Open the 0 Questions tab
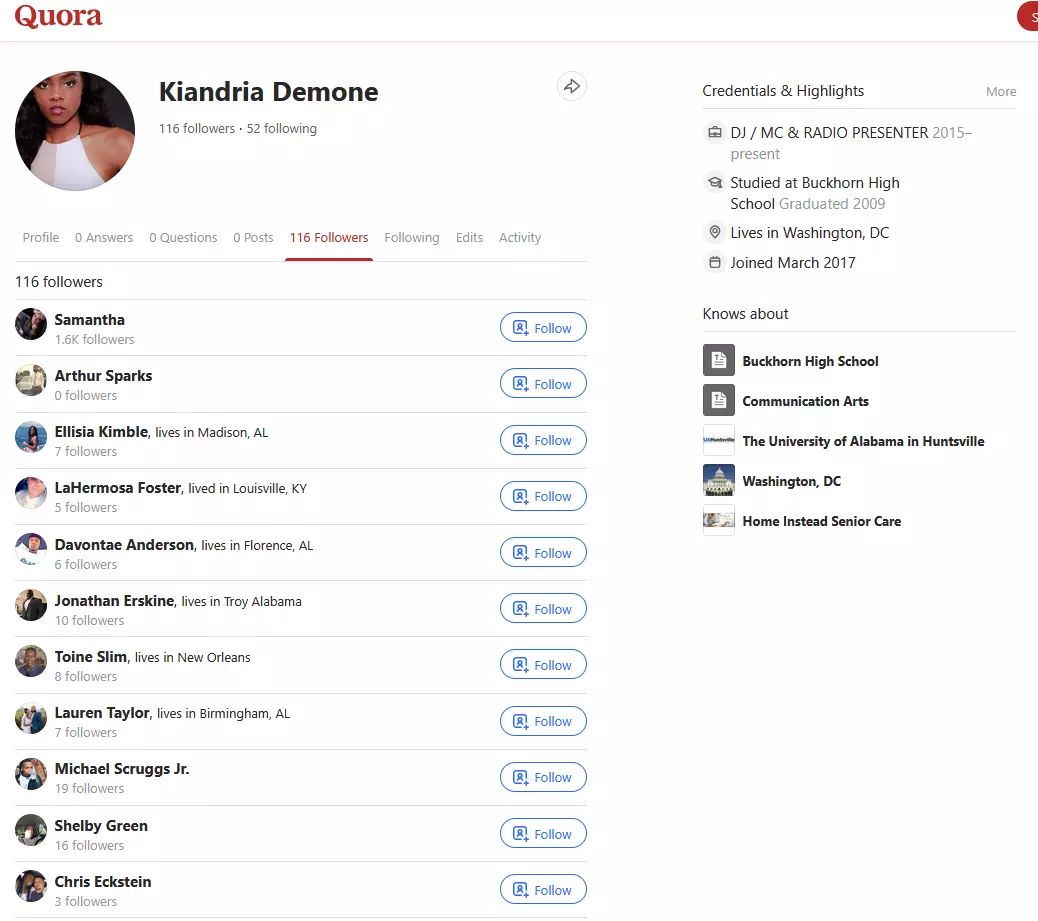1038x921 pixels. pos(183,238)
